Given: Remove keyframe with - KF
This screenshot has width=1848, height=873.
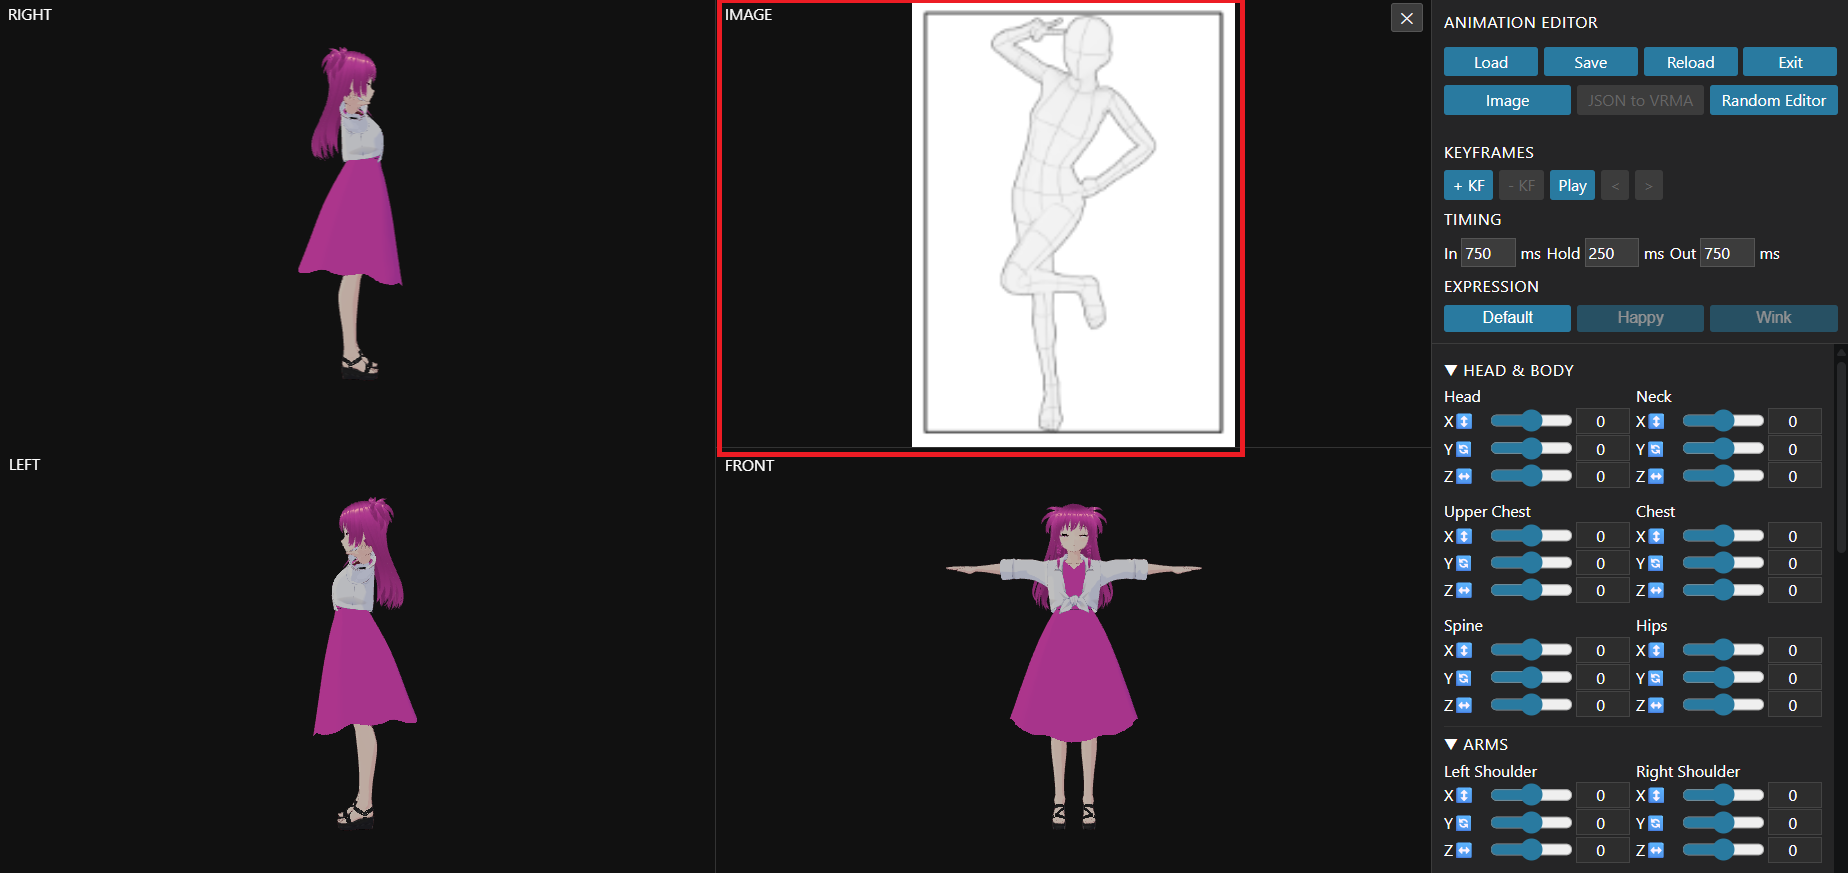Looking at the screenshot, I should [1521, 185].
